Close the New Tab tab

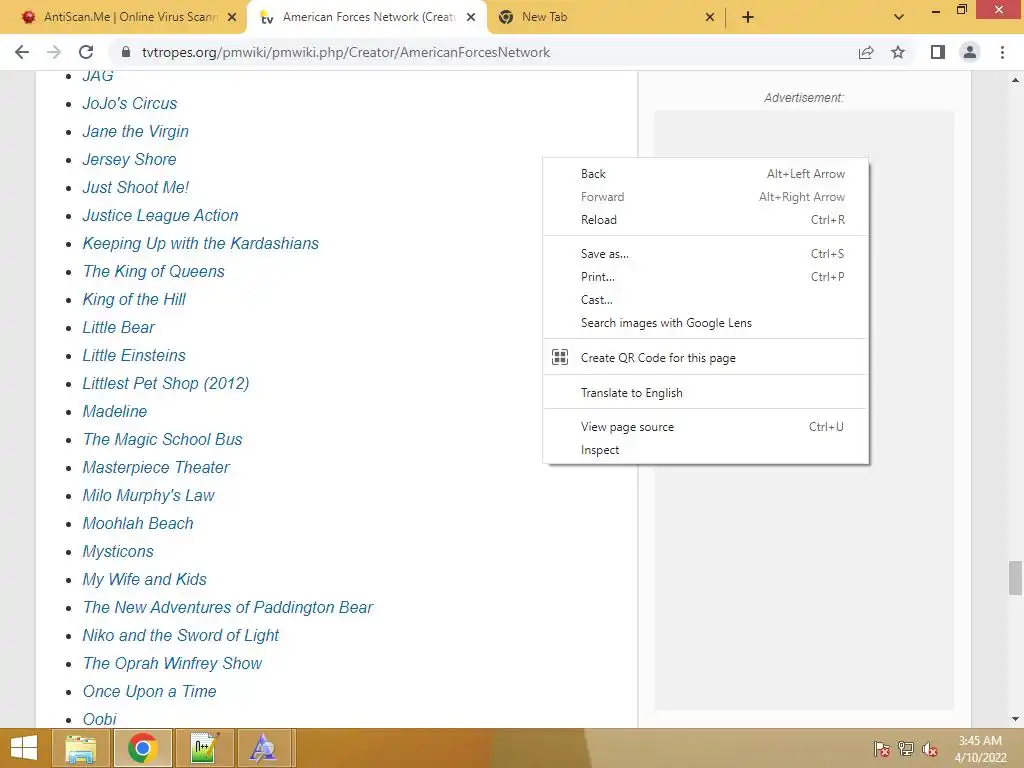point(710,17)
